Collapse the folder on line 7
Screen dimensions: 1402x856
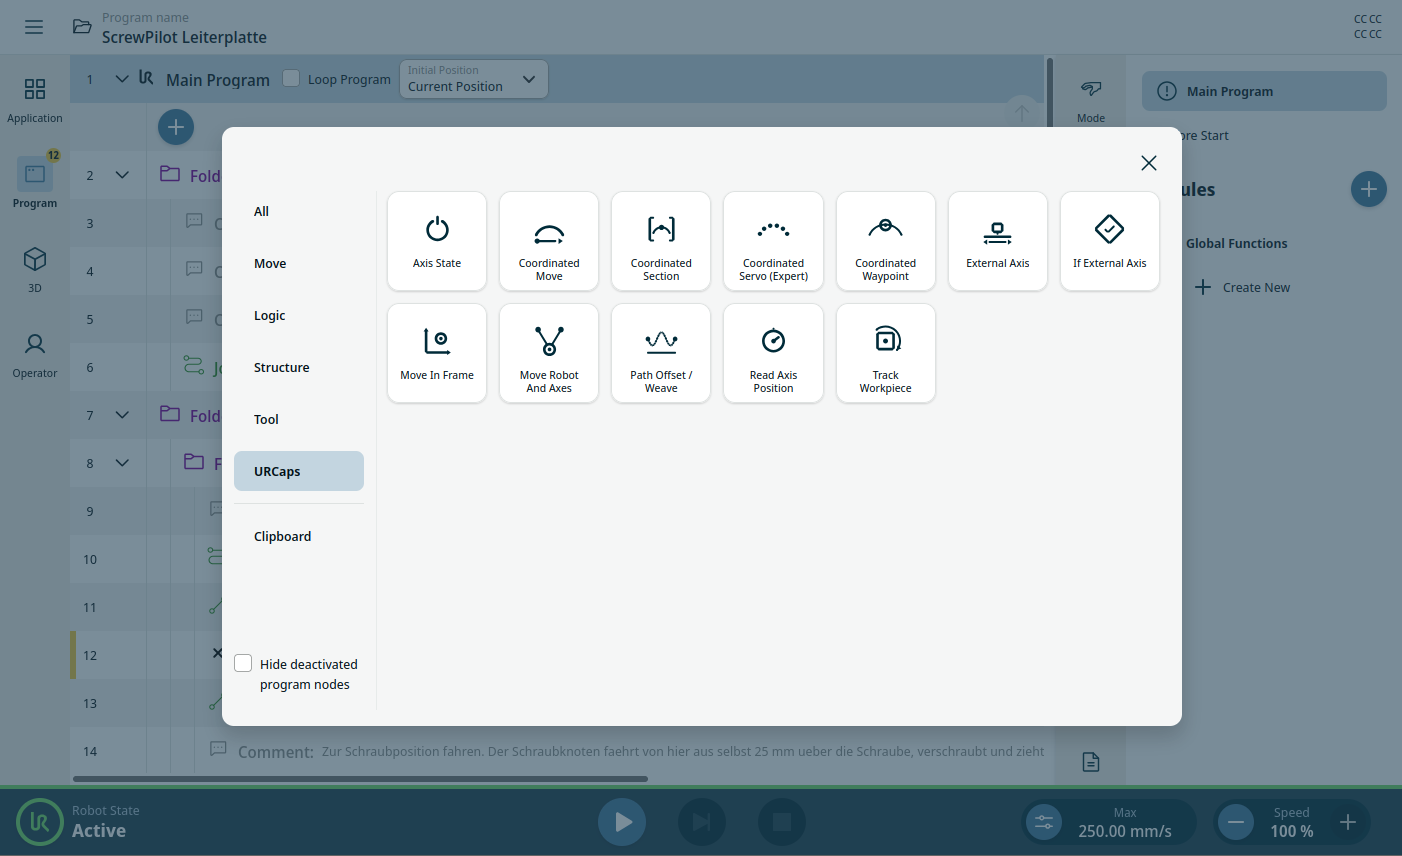pos(122,415)
